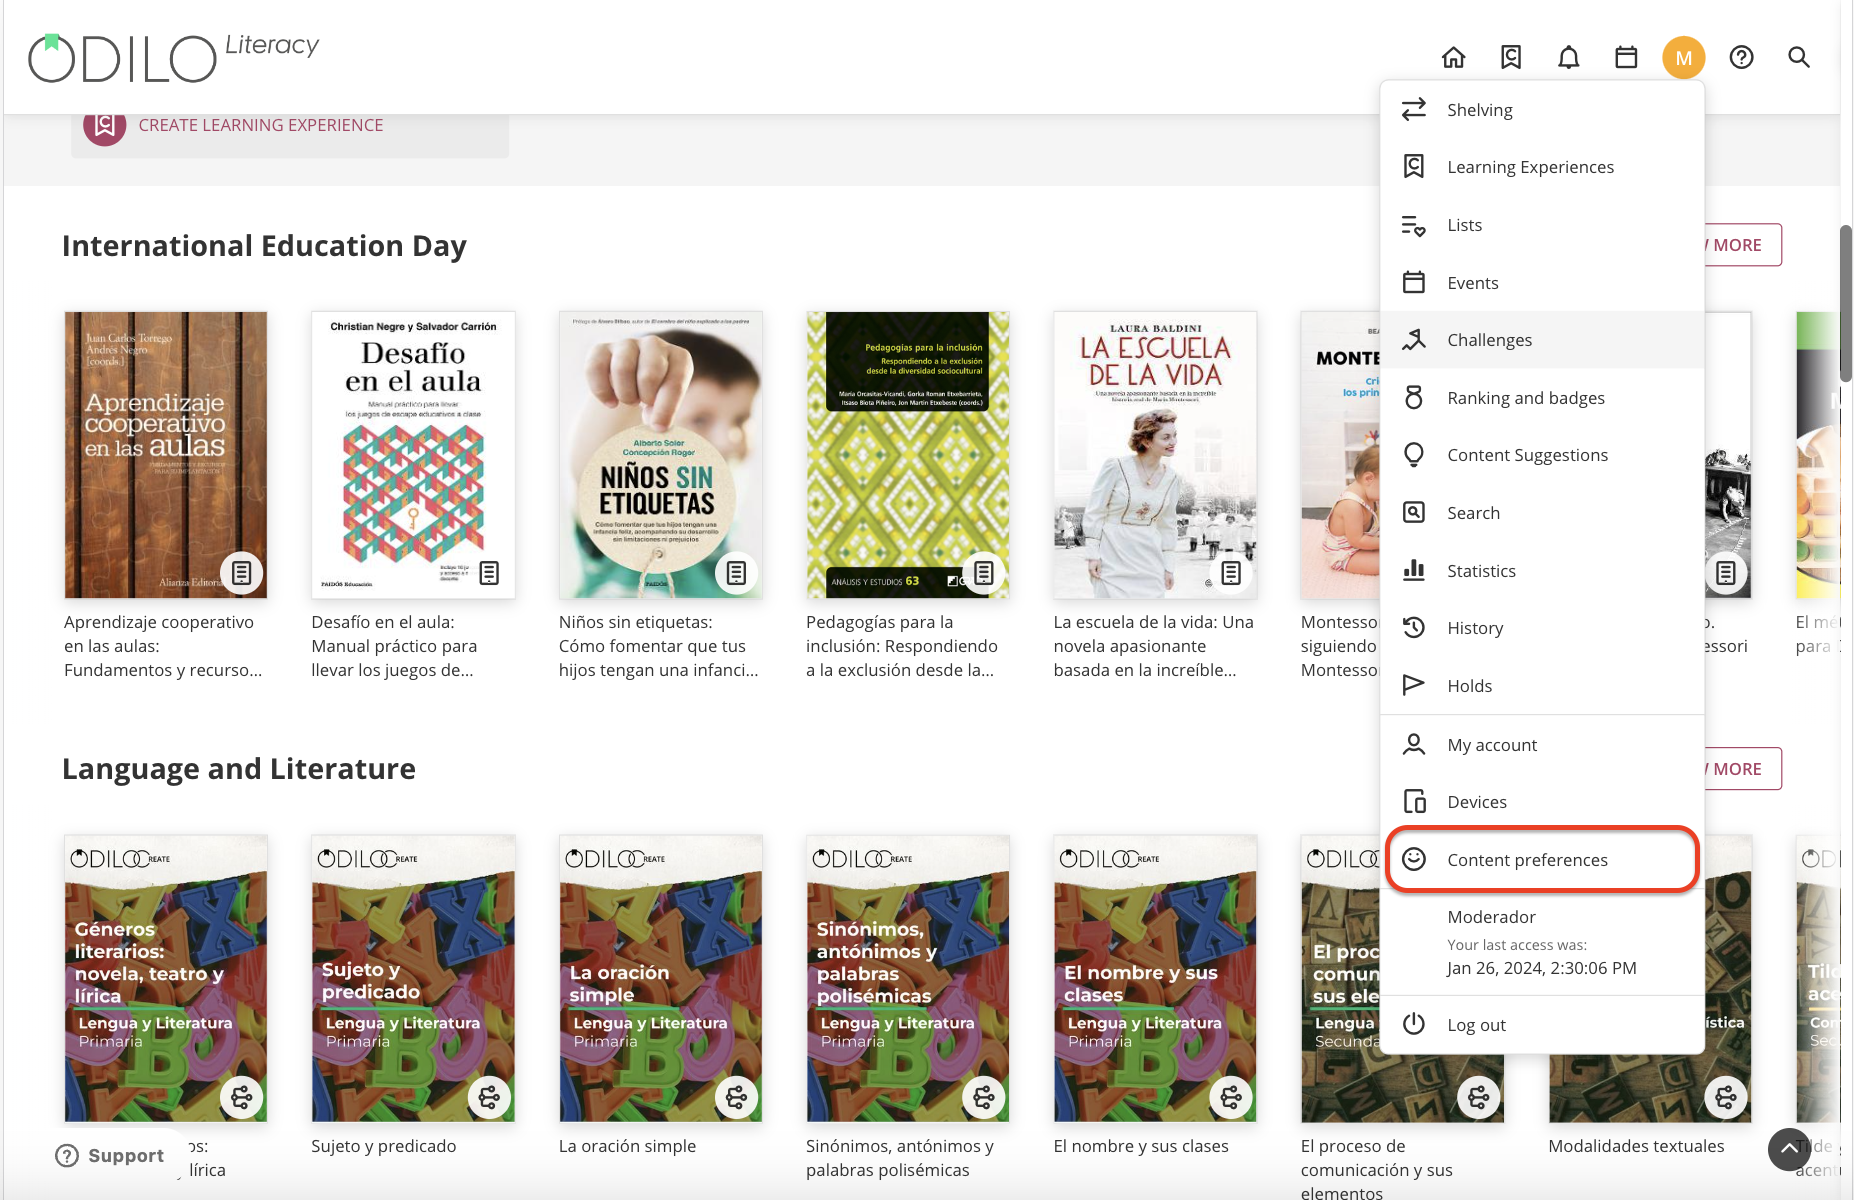Click share badge on Modalidades textuales cover
The height and width of the screenshot is (1200, 1854).
point(1726,1097)
